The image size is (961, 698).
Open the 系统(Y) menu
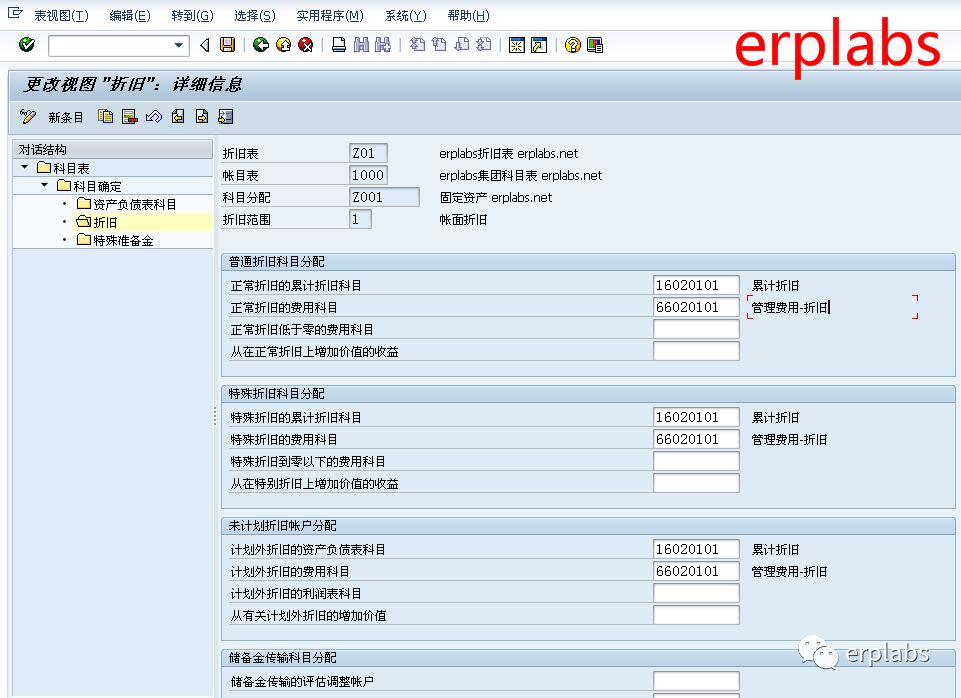point(406,15)
